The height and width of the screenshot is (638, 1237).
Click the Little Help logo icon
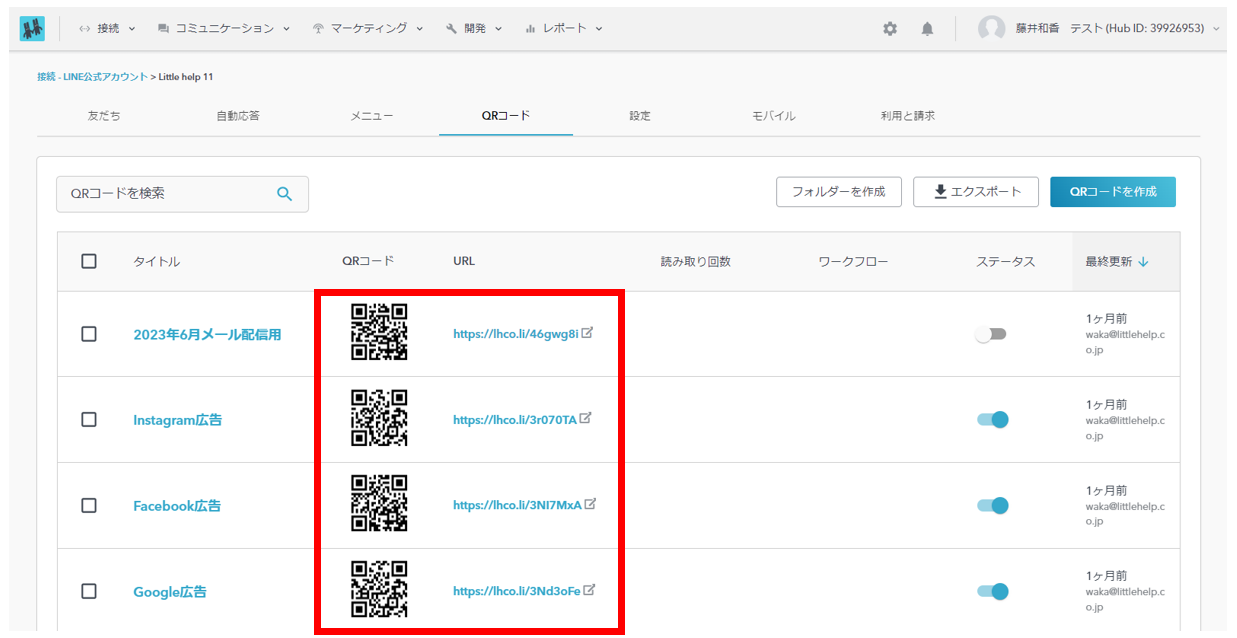point(32,29)
